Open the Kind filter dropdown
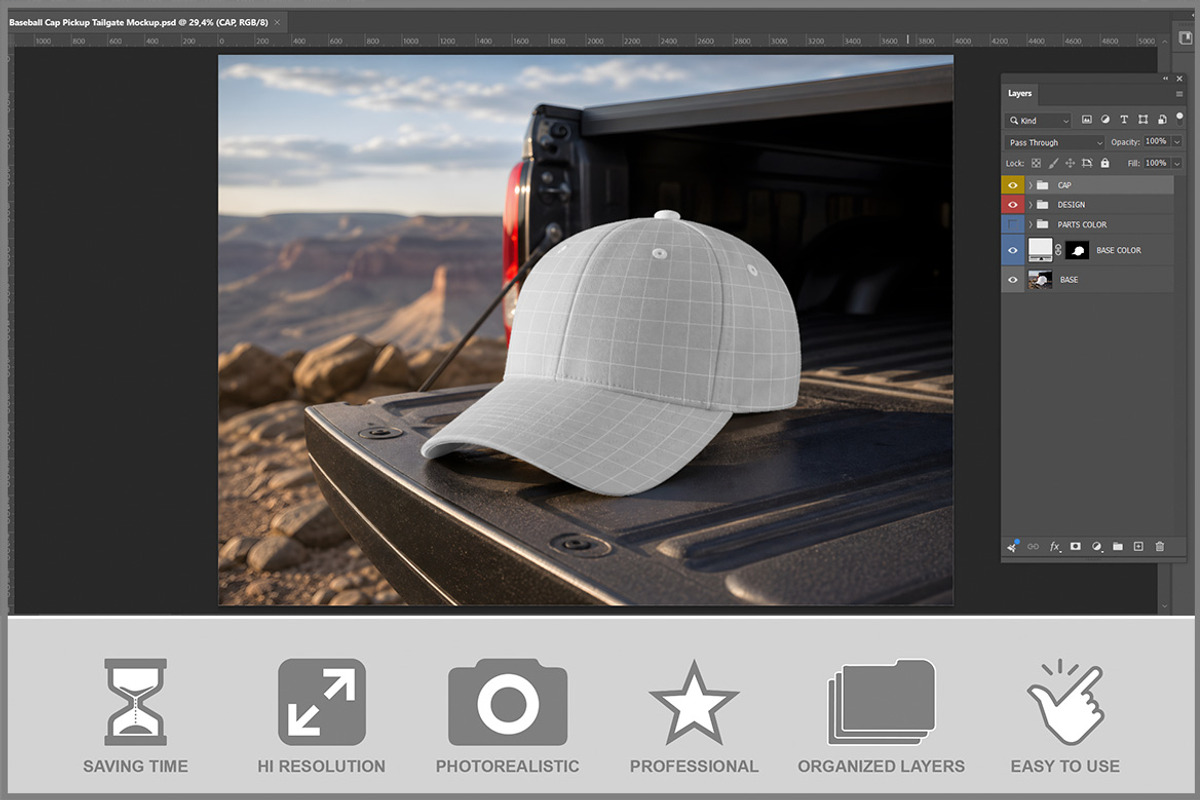Screen dimensions: 1200x800 [1038, 120]
